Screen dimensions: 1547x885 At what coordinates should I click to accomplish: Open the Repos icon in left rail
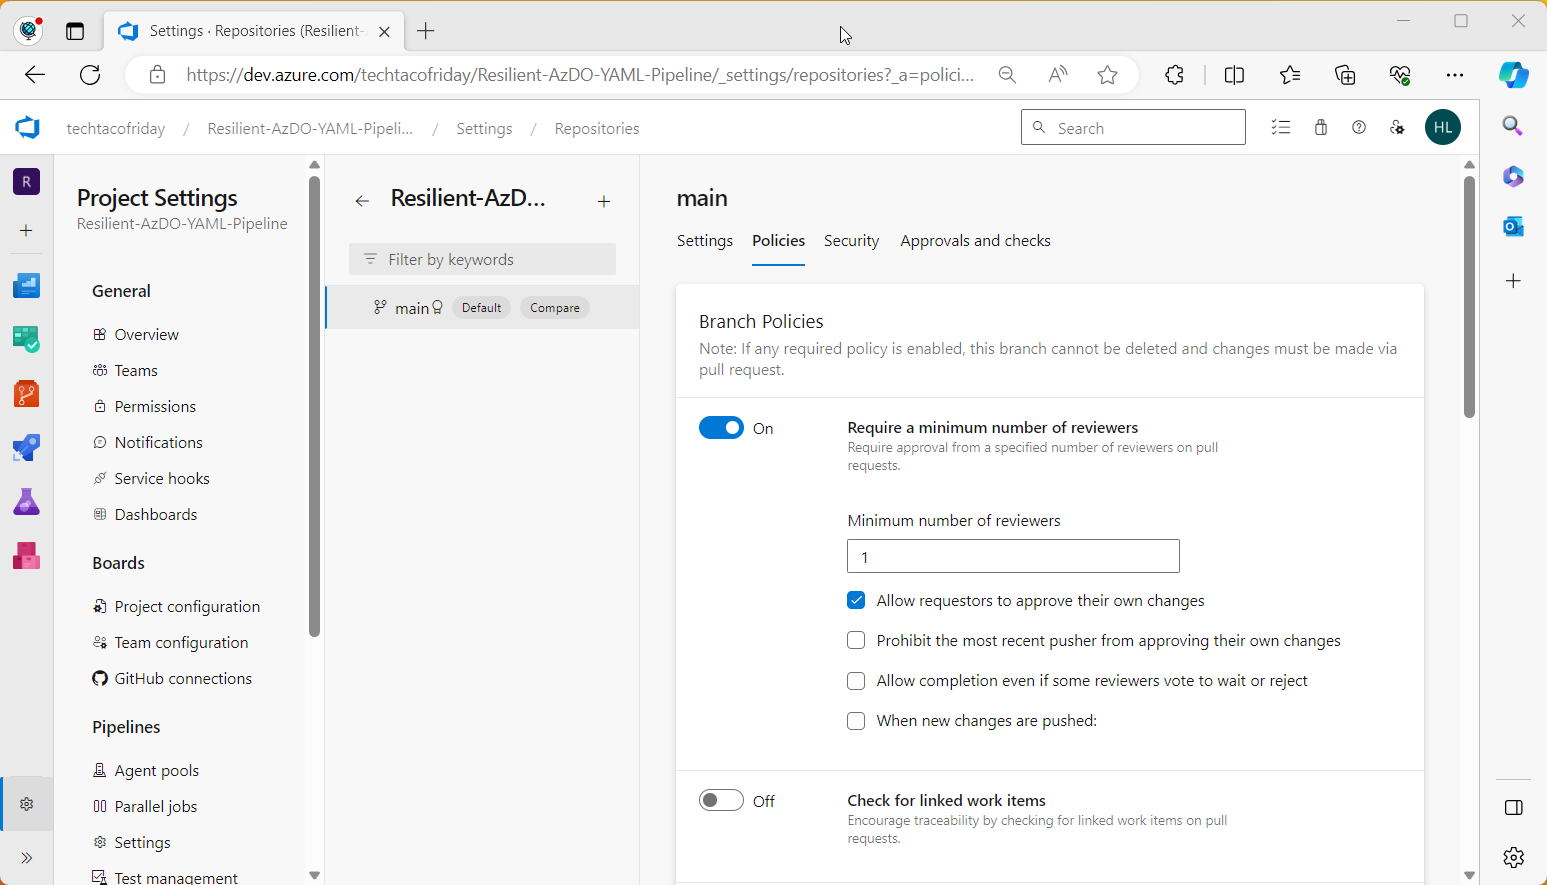point(27,394)
